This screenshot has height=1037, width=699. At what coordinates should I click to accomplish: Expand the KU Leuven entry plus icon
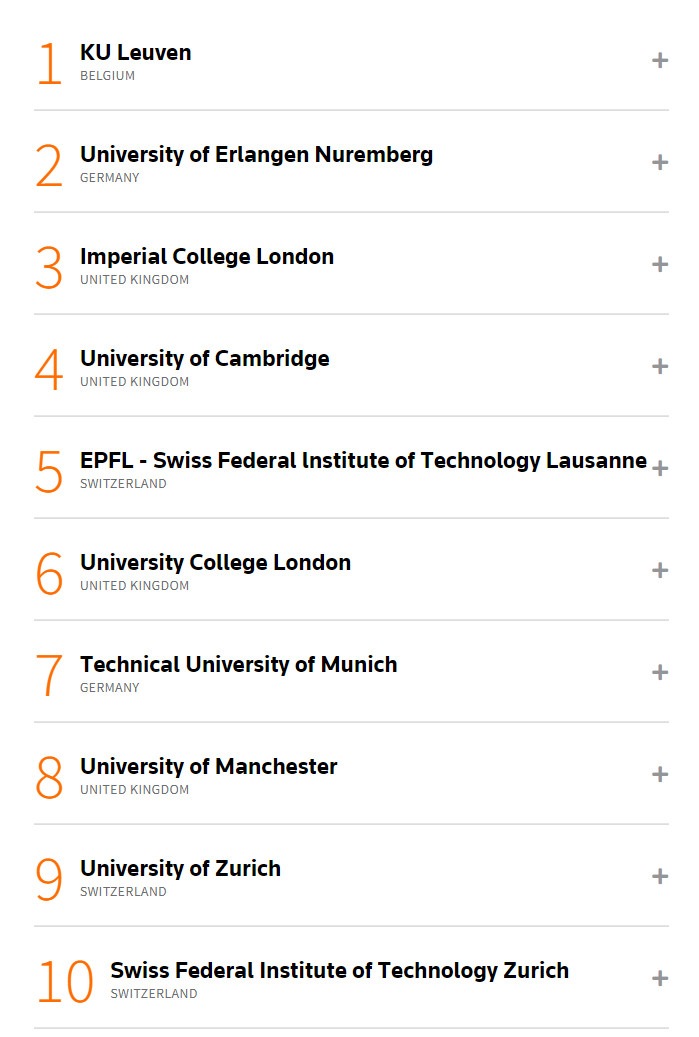point(659,61)
